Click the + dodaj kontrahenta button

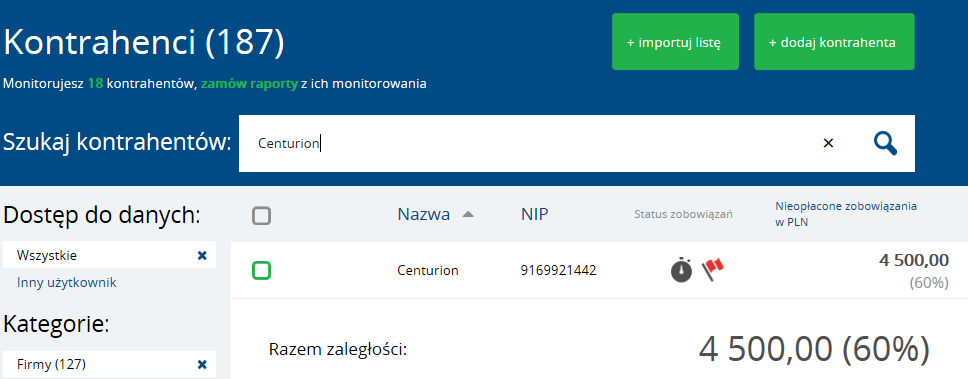(834, 42)
